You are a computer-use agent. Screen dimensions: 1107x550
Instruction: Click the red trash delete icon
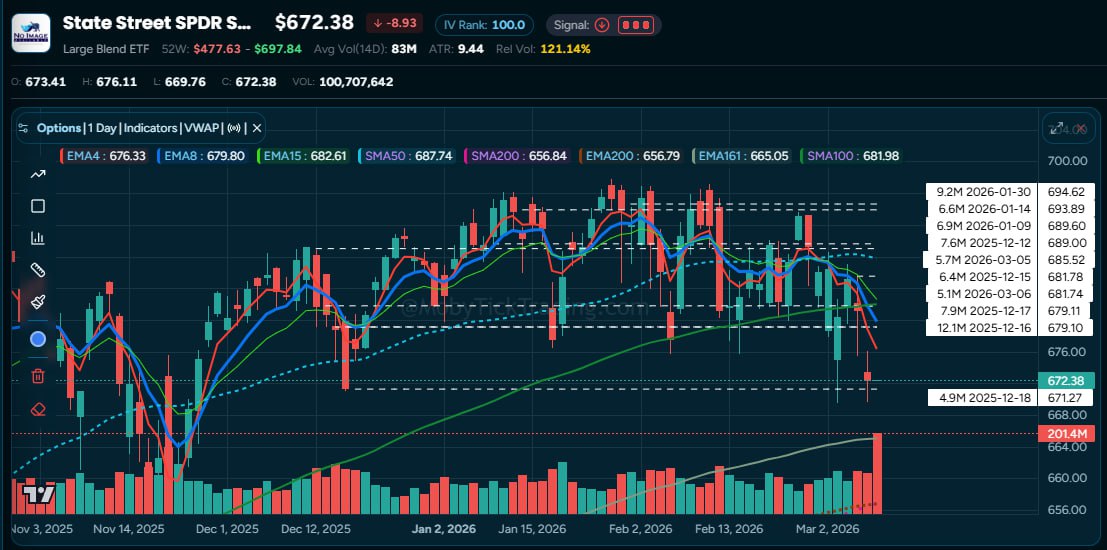(38, 376)
